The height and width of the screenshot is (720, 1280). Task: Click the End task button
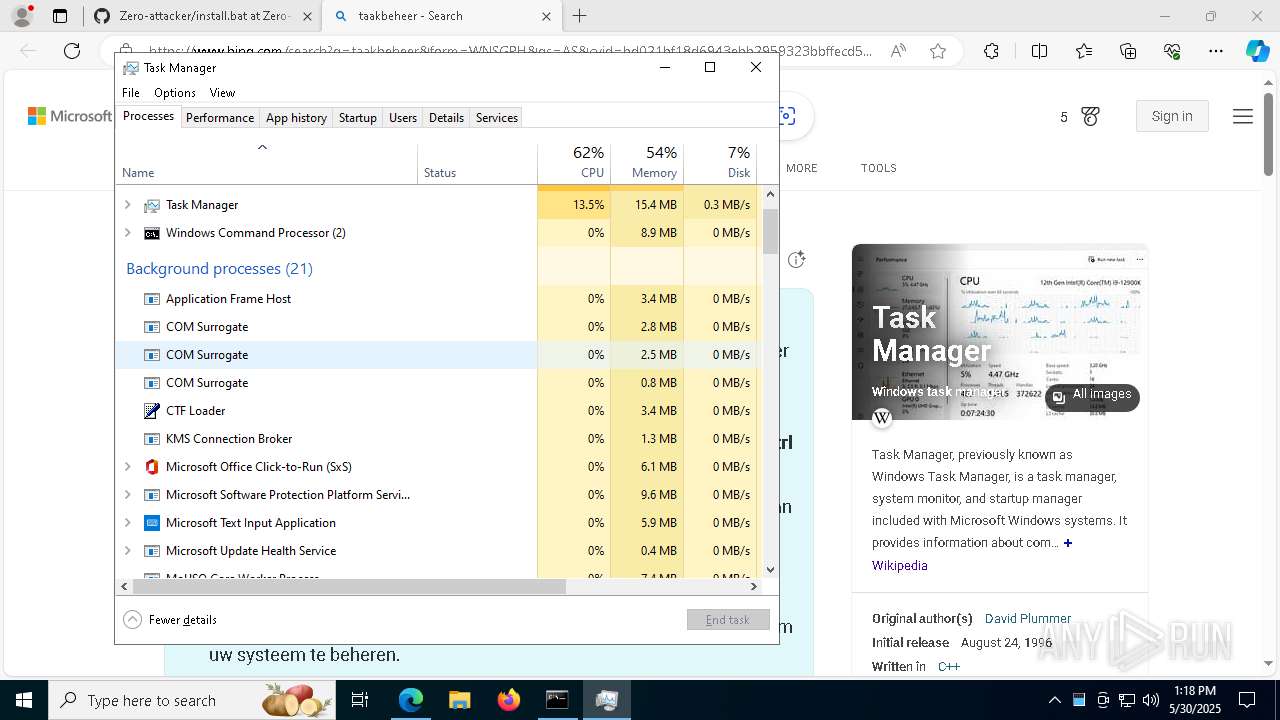pos(728,620)
